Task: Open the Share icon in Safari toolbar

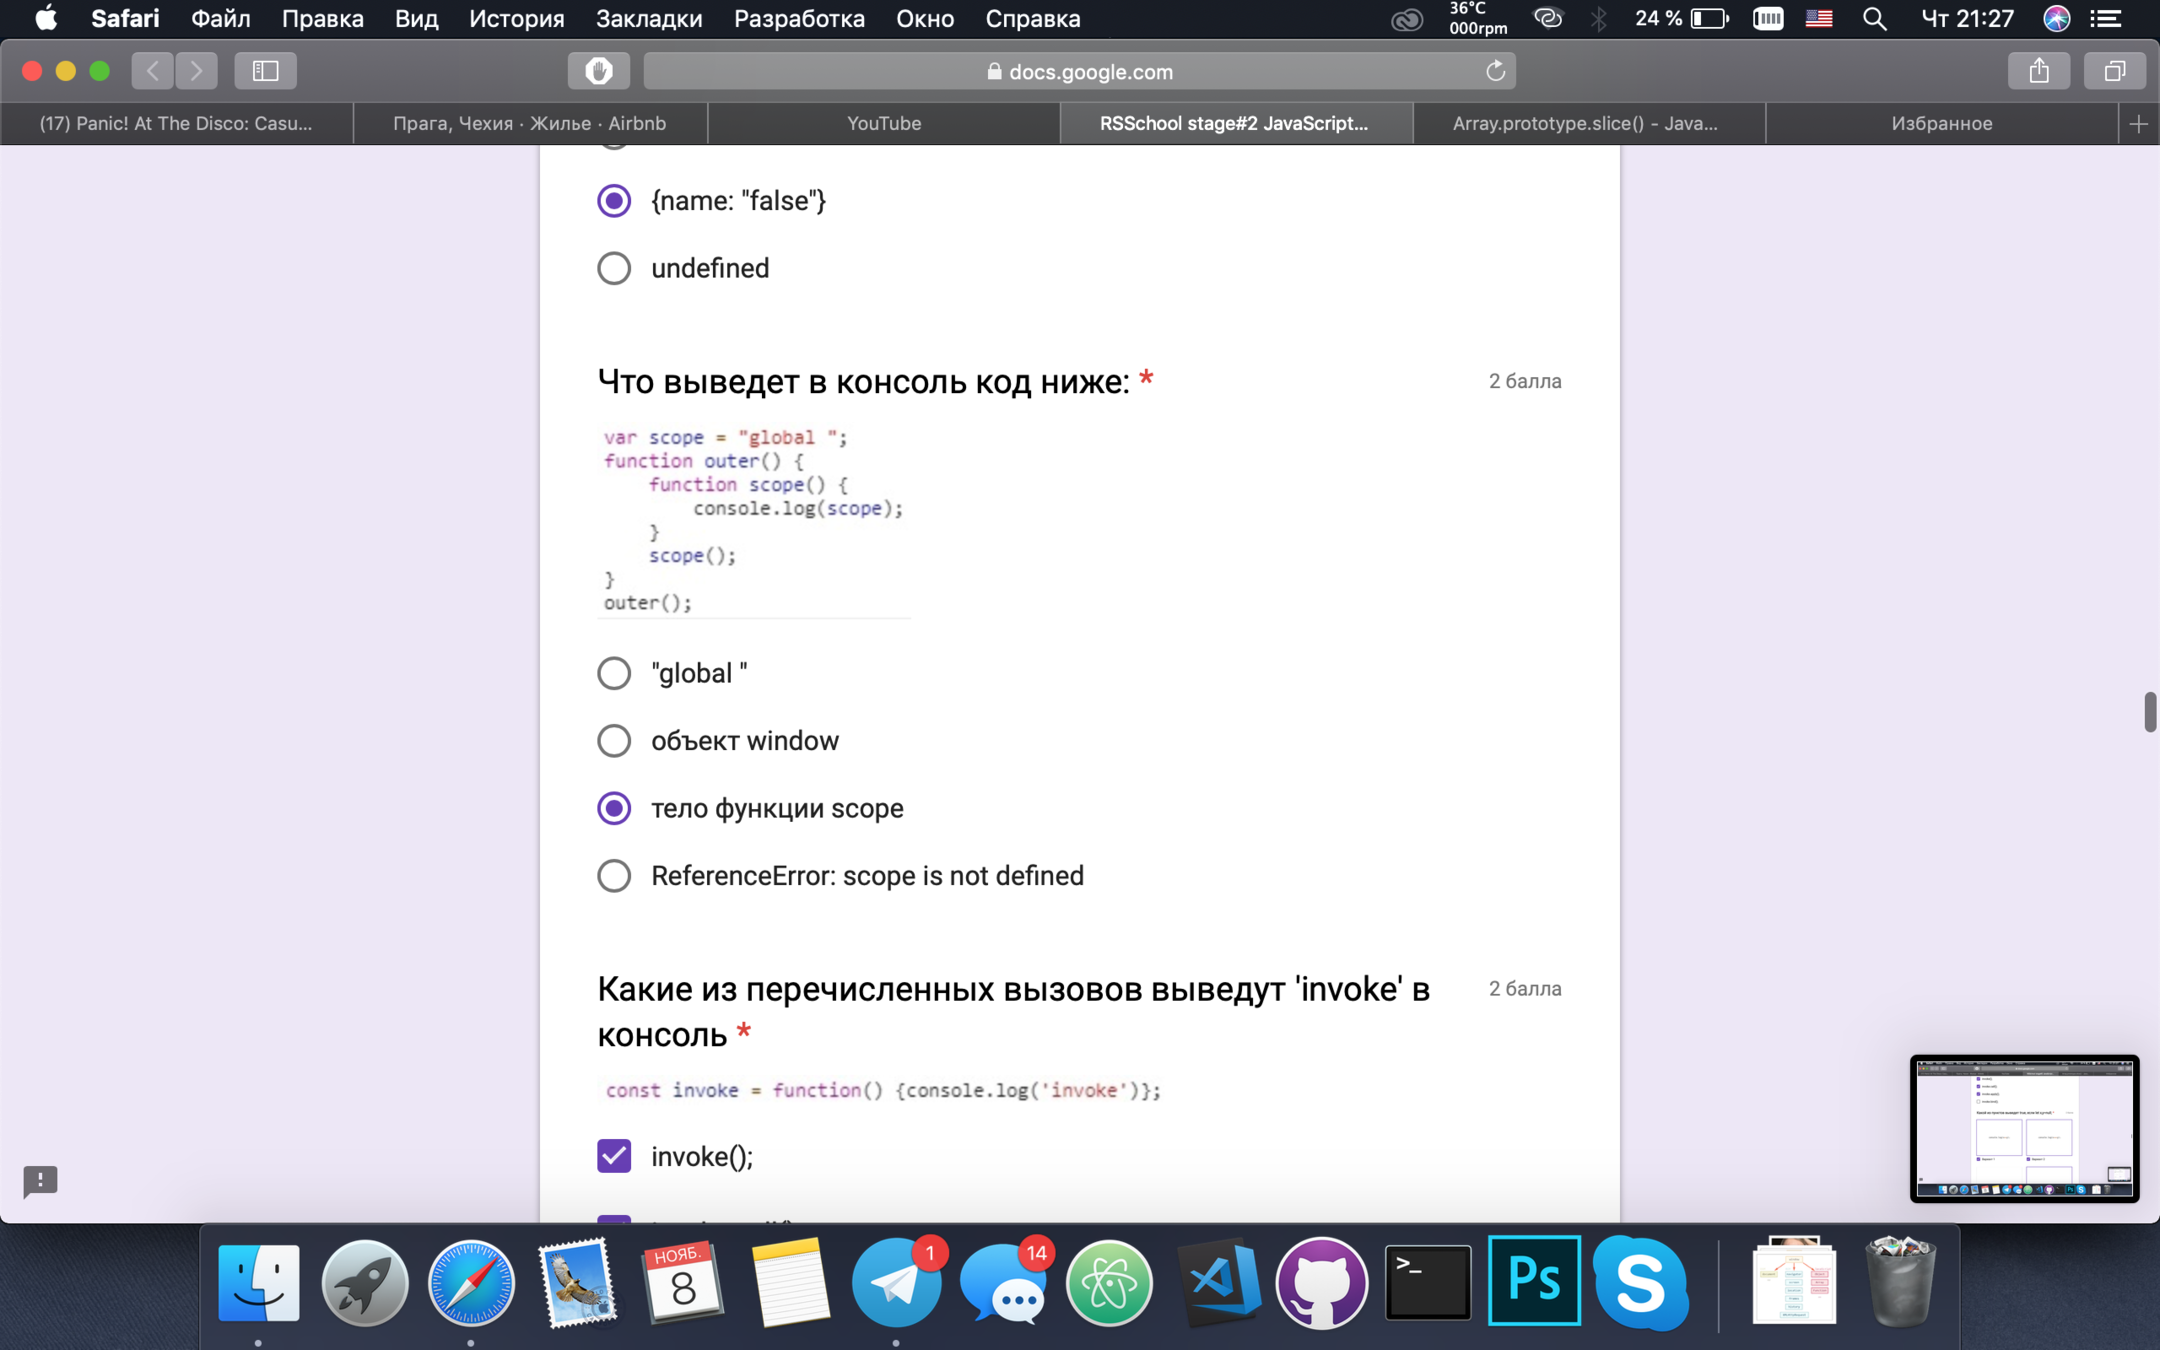Action: pos(2039,71)
